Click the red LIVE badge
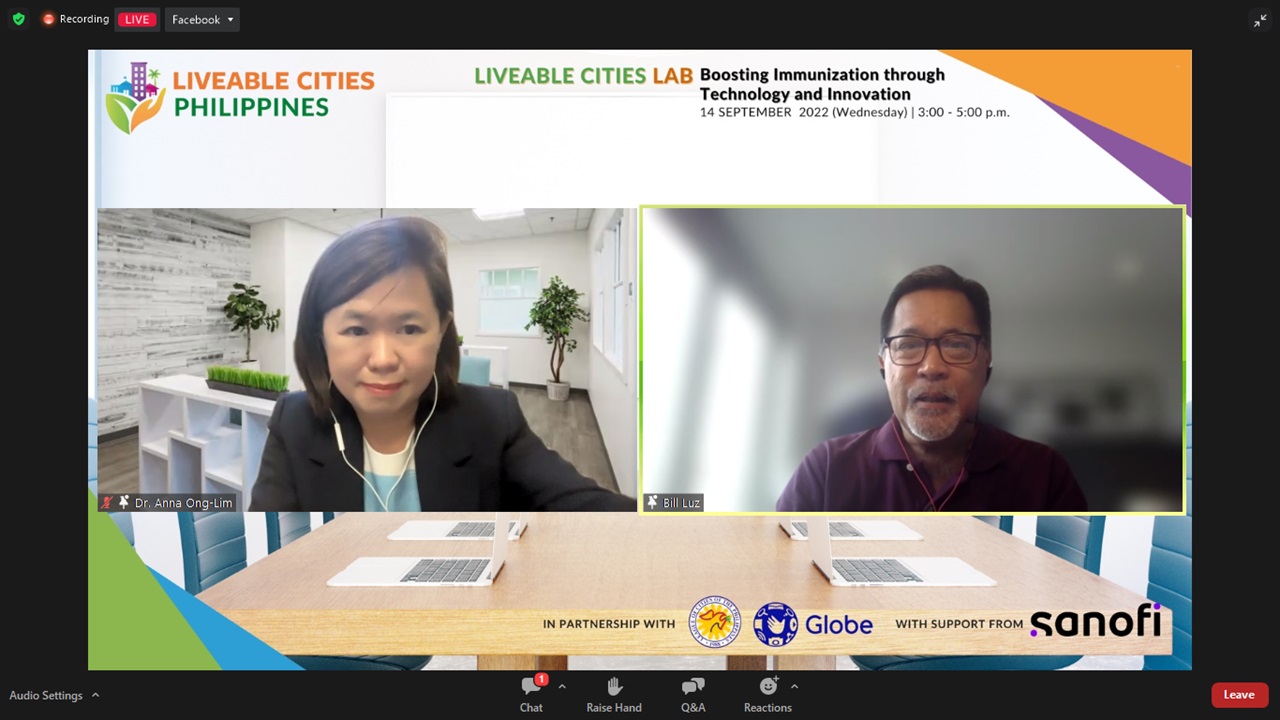The width and height of the screenshot is (1280, 720). (137, 19)
